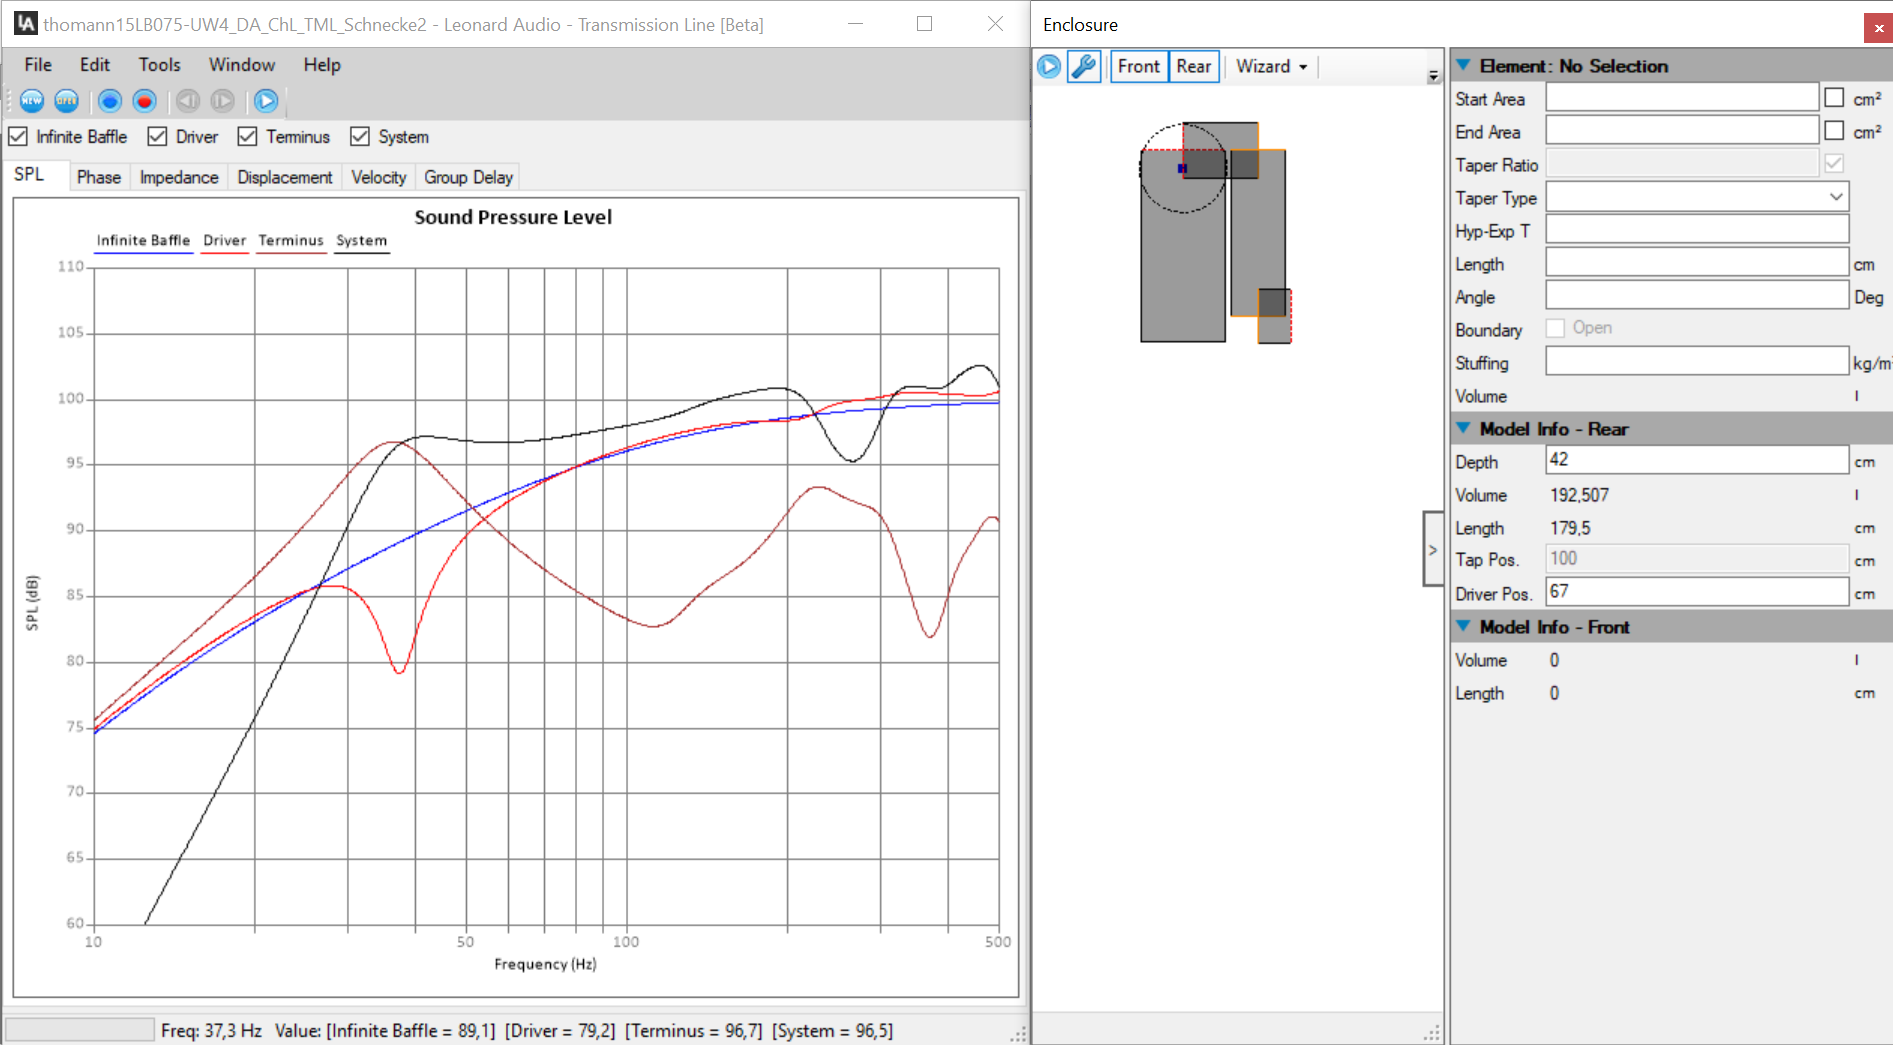
Task: Click the Driver Pos. input field
Action: 1696,592
